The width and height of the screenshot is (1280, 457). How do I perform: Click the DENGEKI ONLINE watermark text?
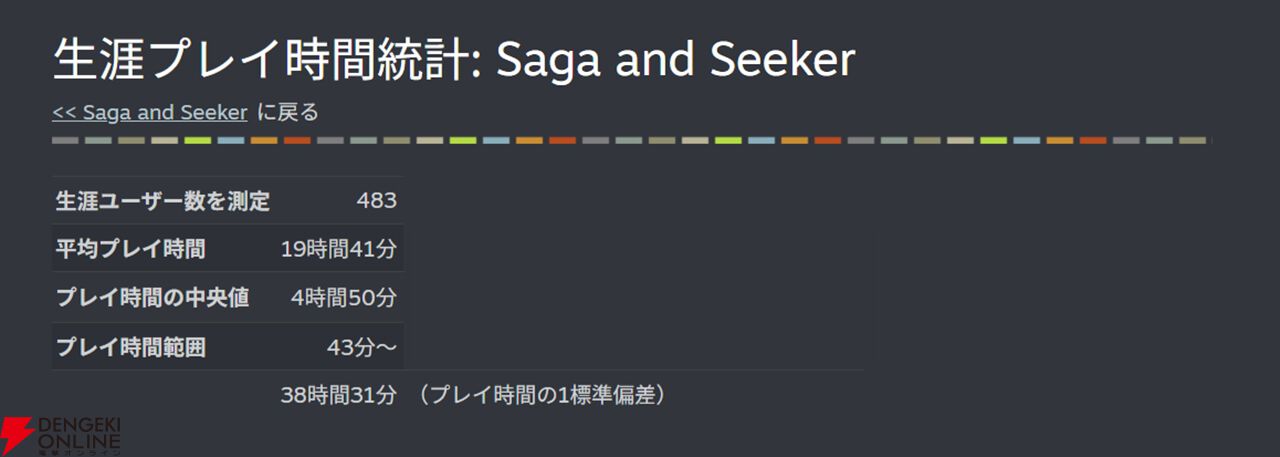pyautogui.click(x=78, y=434)
